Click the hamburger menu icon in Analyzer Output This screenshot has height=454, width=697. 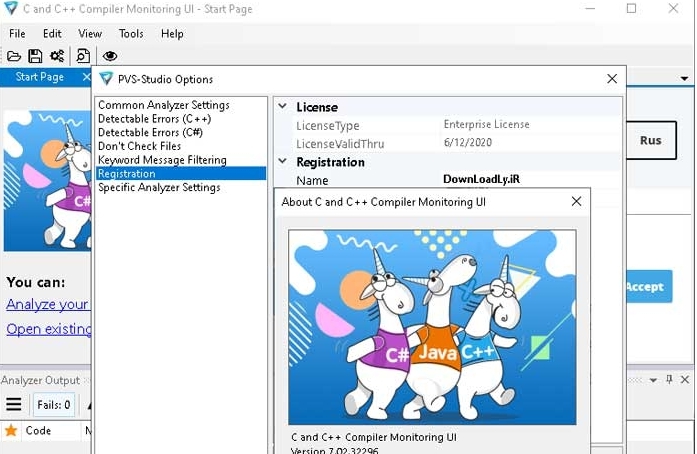(x=14, y=404)
